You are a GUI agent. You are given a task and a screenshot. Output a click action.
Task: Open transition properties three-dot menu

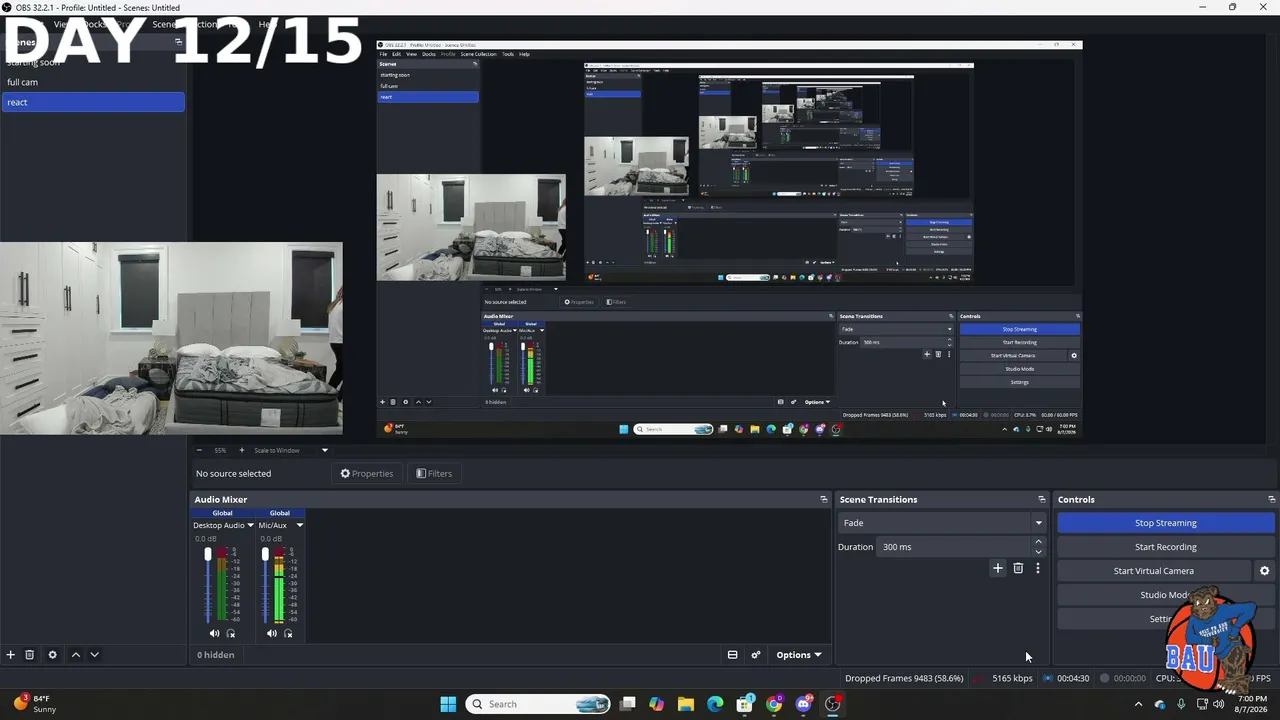(x=1038, y=568)
